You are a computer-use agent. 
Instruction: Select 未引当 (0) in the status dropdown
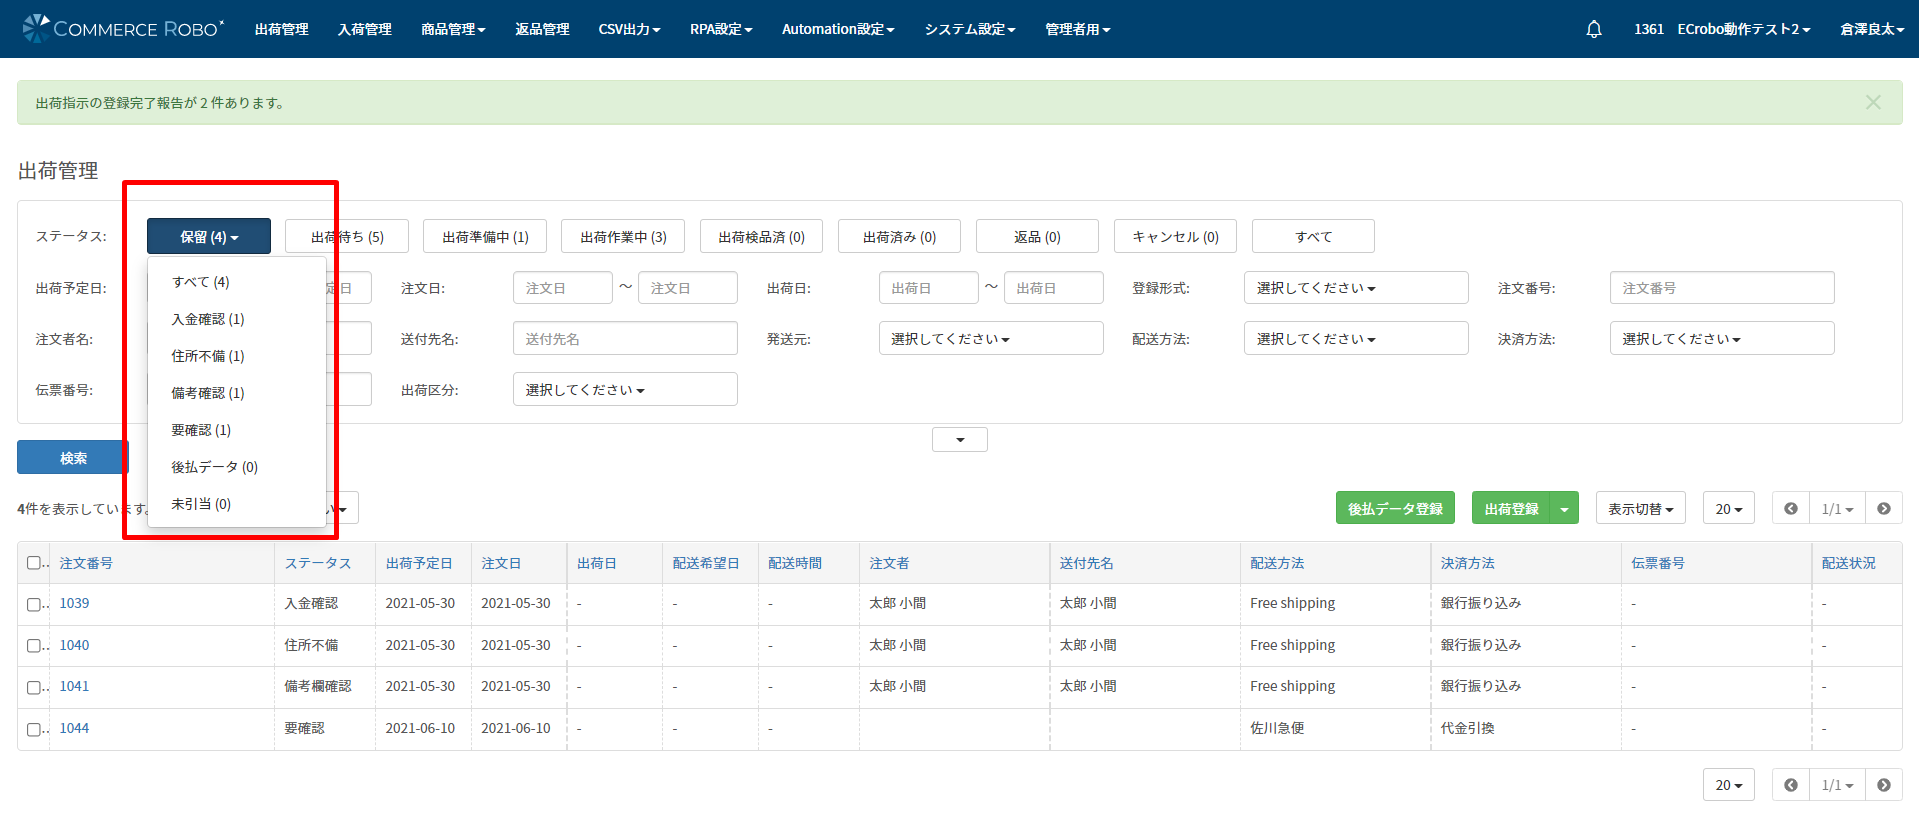(237, 504)
